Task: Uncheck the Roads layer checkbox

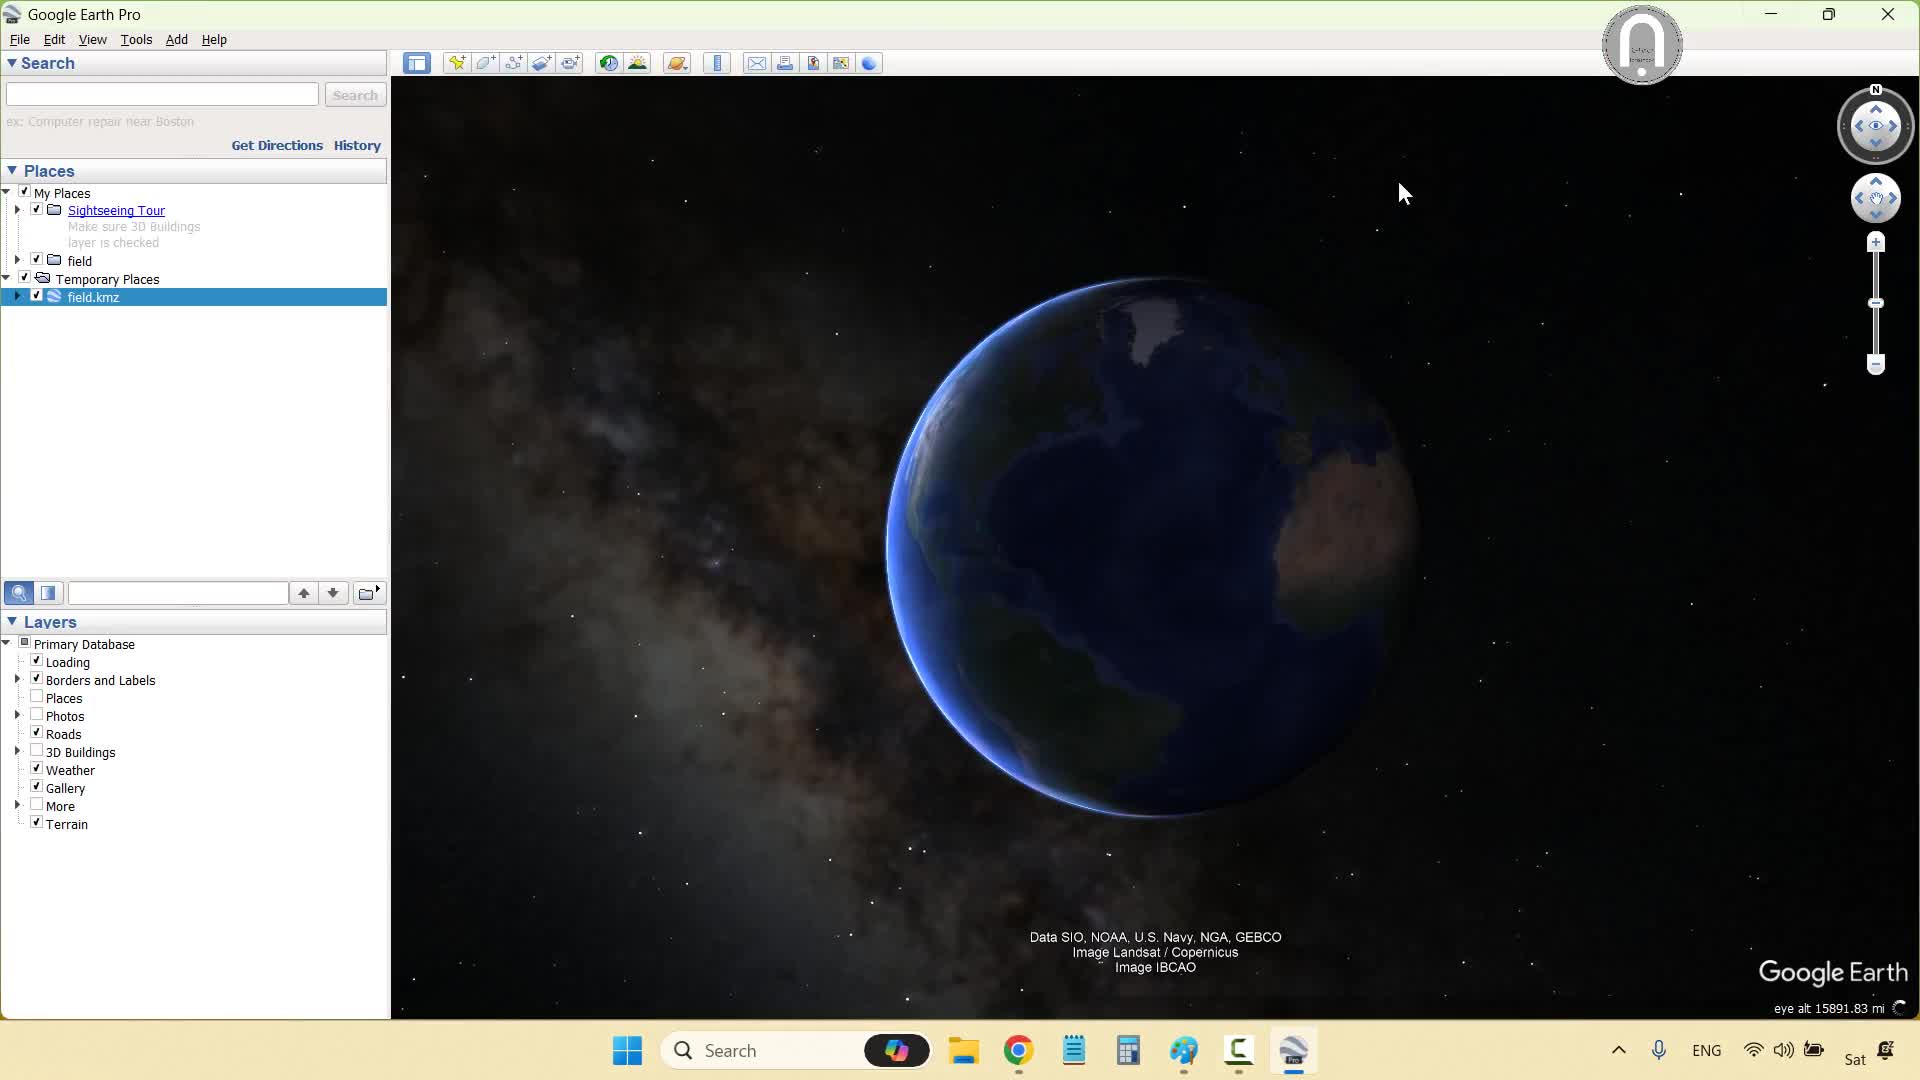Action: coord(37,733)
